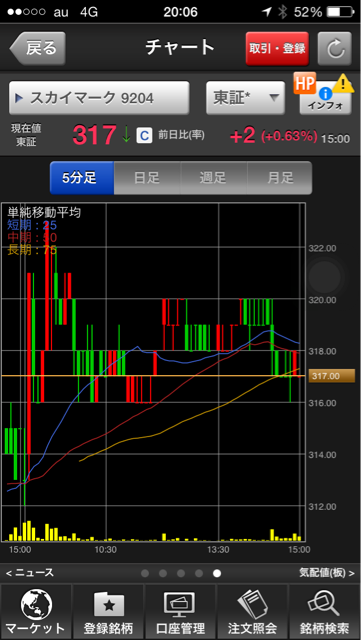Tap the round grey chart control circle
This screenshot has width=361, height=640.
pos(325,277)
